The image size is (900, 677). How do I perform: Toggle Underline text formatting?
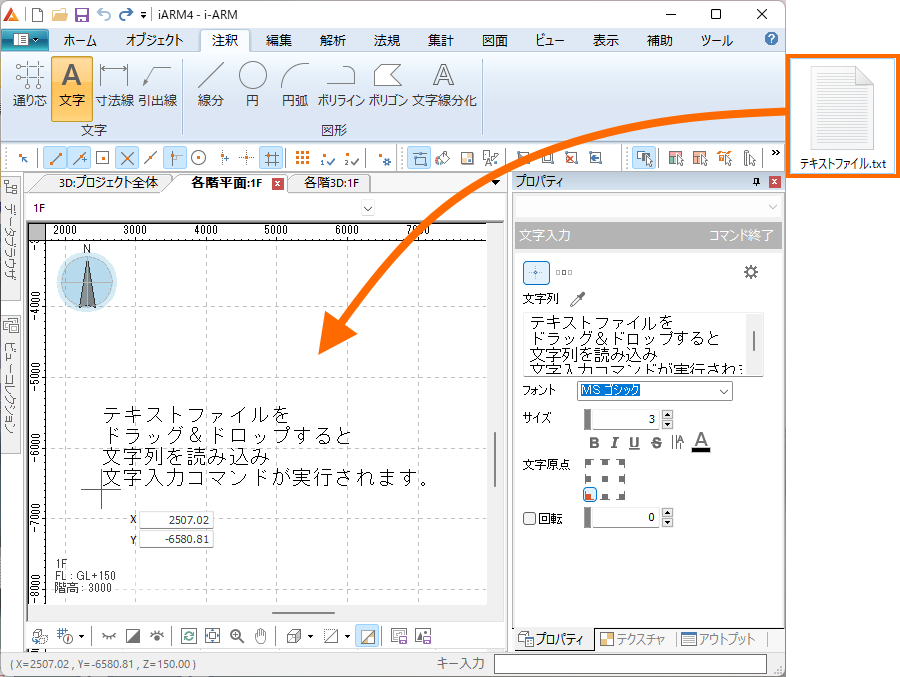634,443
